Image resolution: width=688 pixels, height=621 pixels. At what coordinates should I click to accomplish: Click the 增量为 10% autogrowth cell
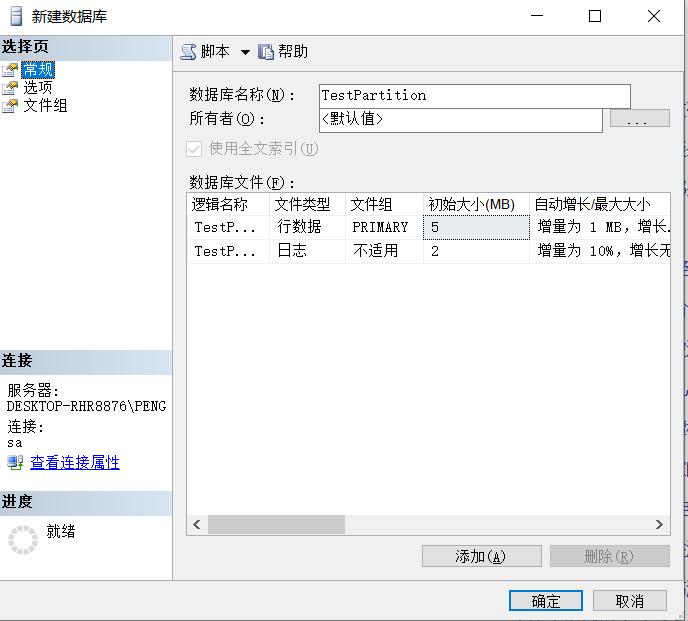[600, 251]
